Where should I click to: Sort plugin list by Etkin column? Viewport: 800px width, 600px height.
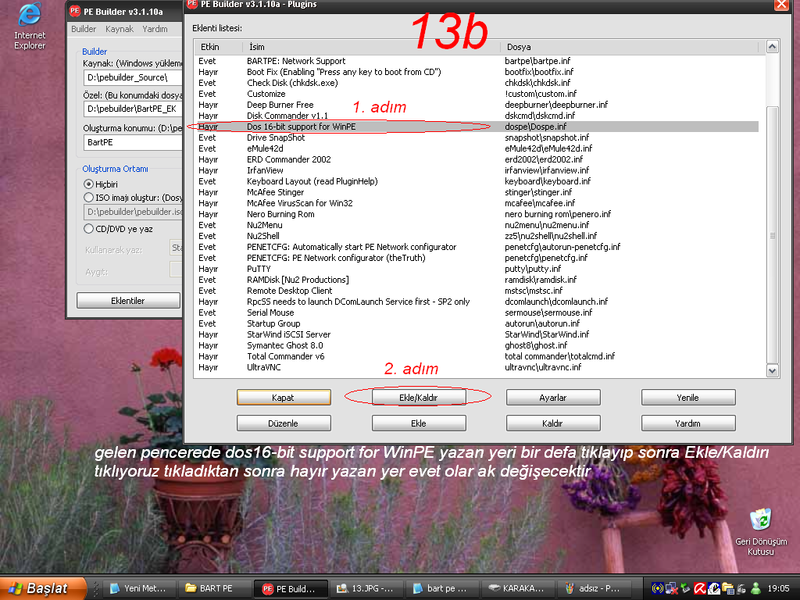pos(218,47)
